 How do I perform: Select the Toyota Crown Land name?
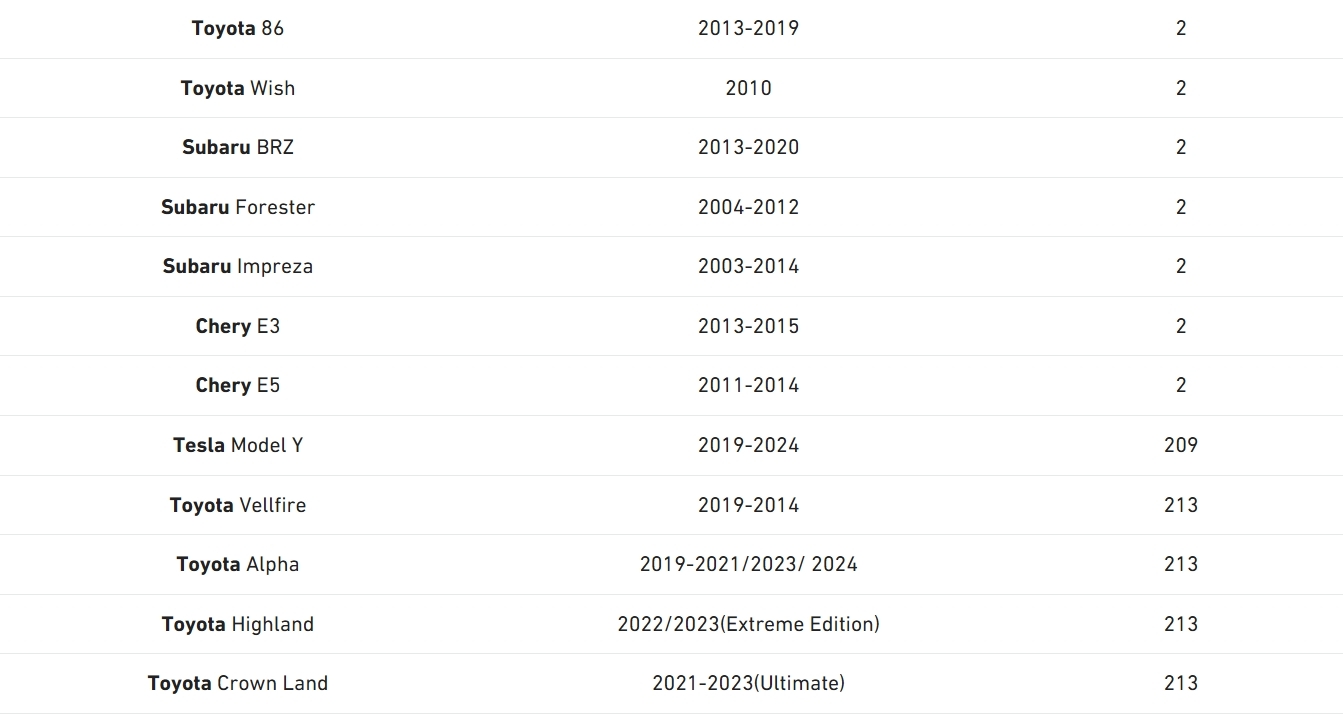tap(238, 683)
